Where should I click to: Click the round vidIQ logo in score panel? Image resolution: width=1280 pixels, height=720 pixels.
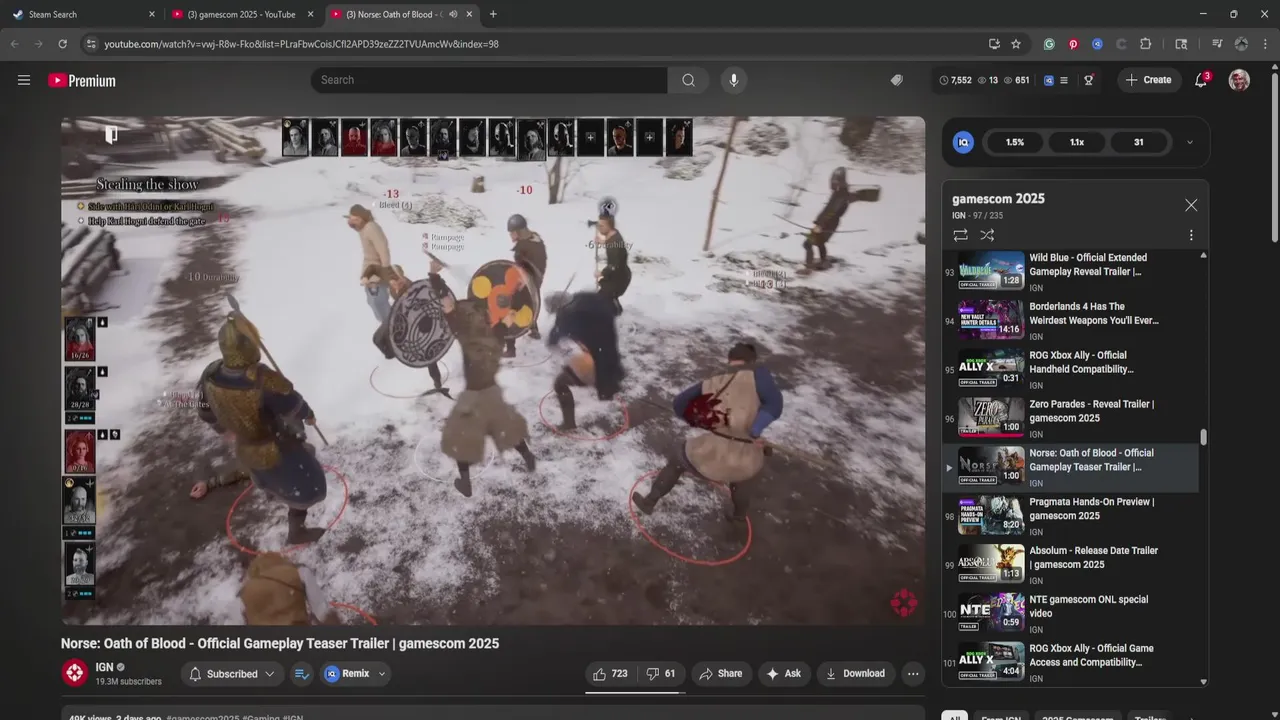click(x=964, y=142)
